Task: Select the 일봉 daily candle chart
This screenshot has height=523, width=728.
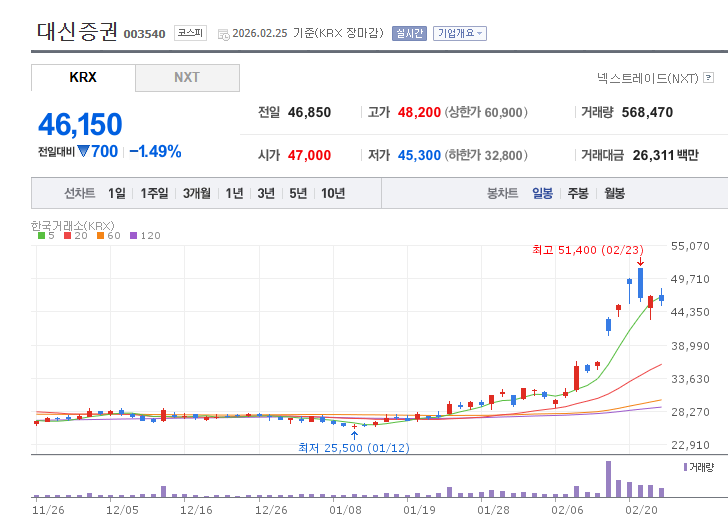Action: click(x=542, y=193)
